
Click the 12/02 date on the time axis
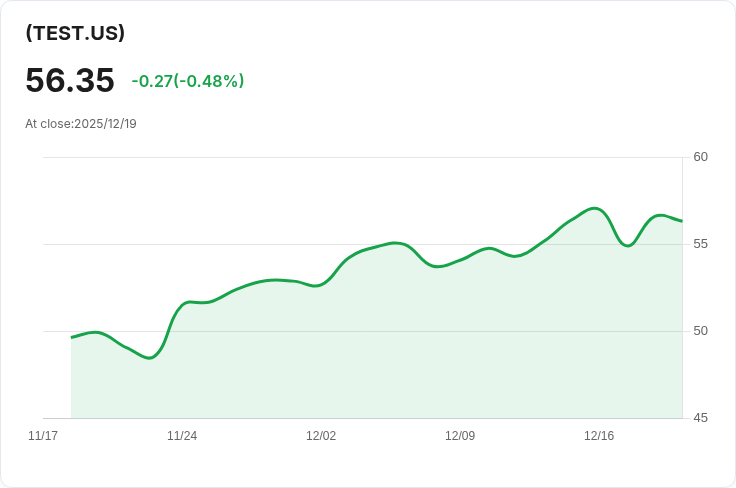[x=321, y=436]
